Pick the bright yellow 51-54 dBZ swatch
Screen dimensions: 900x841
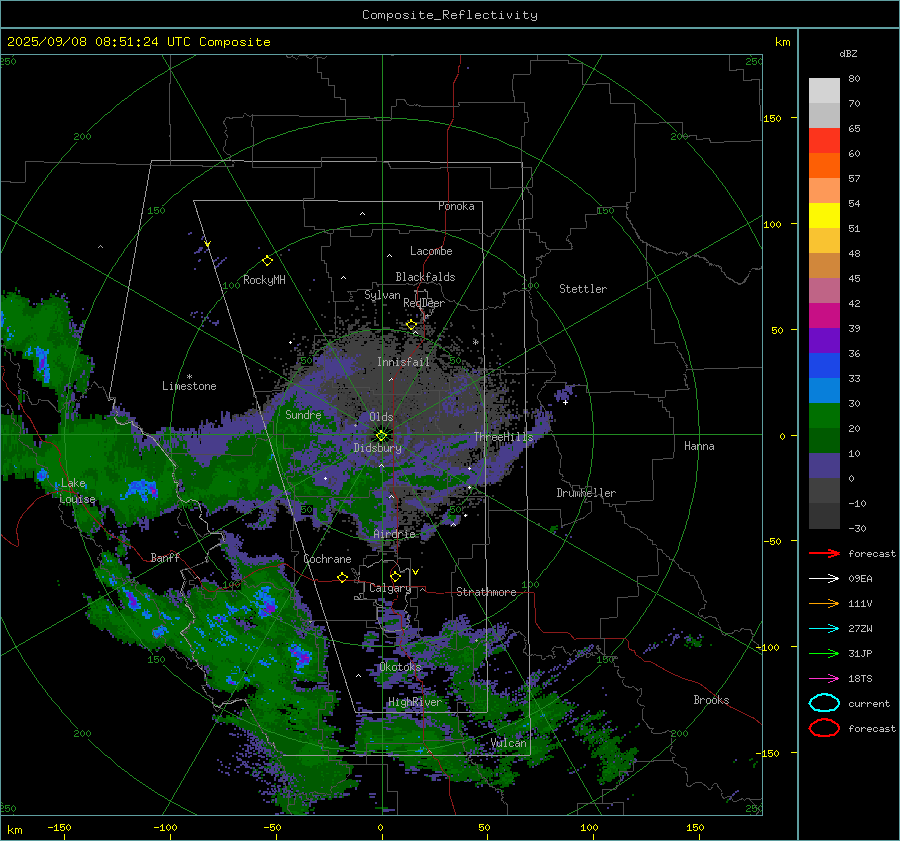tap(824, 216)
